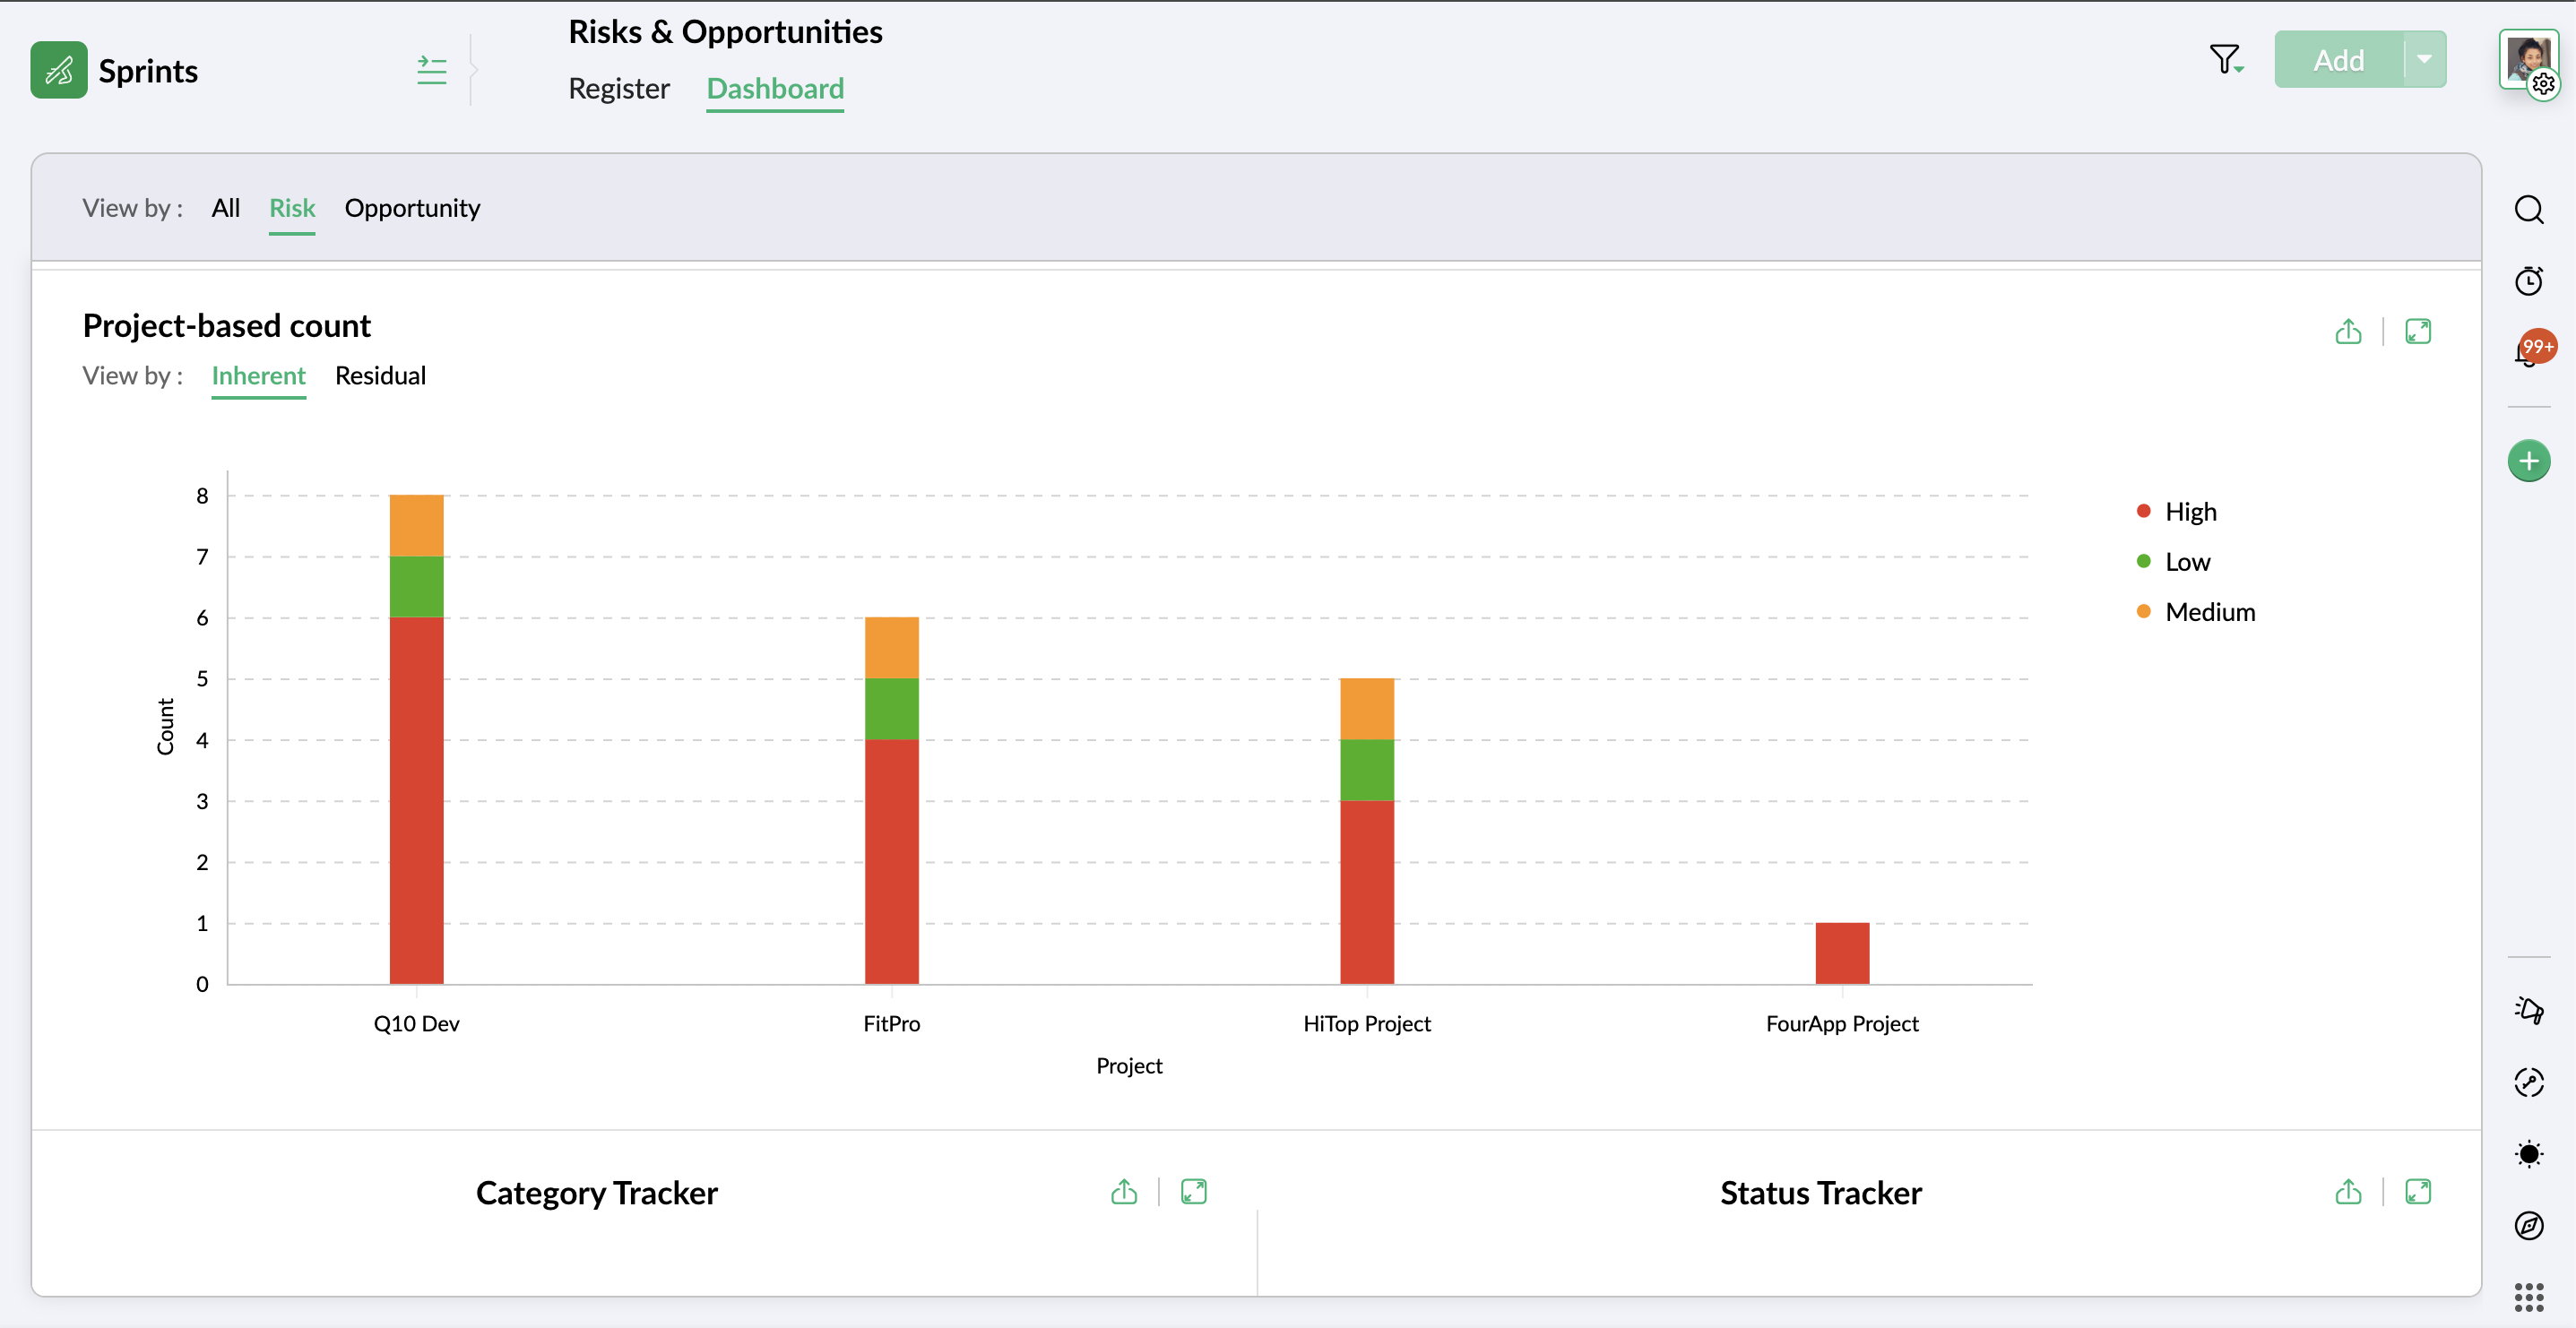
Task: Expand Category Tracker to full screen
Action: pos(1194,1192)
